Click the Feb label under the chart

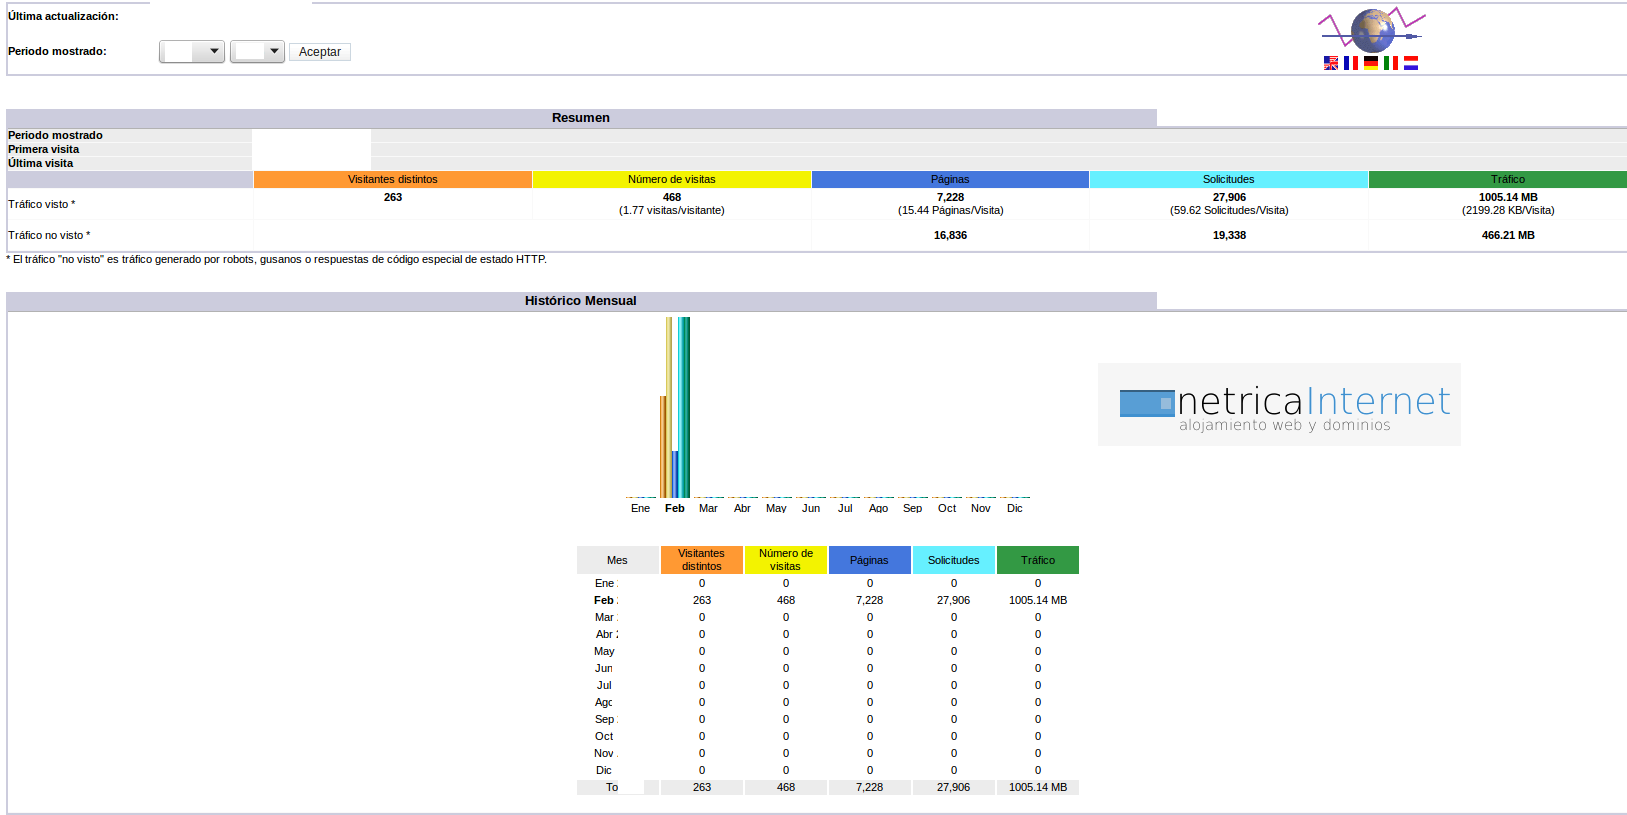click(675, 509)
